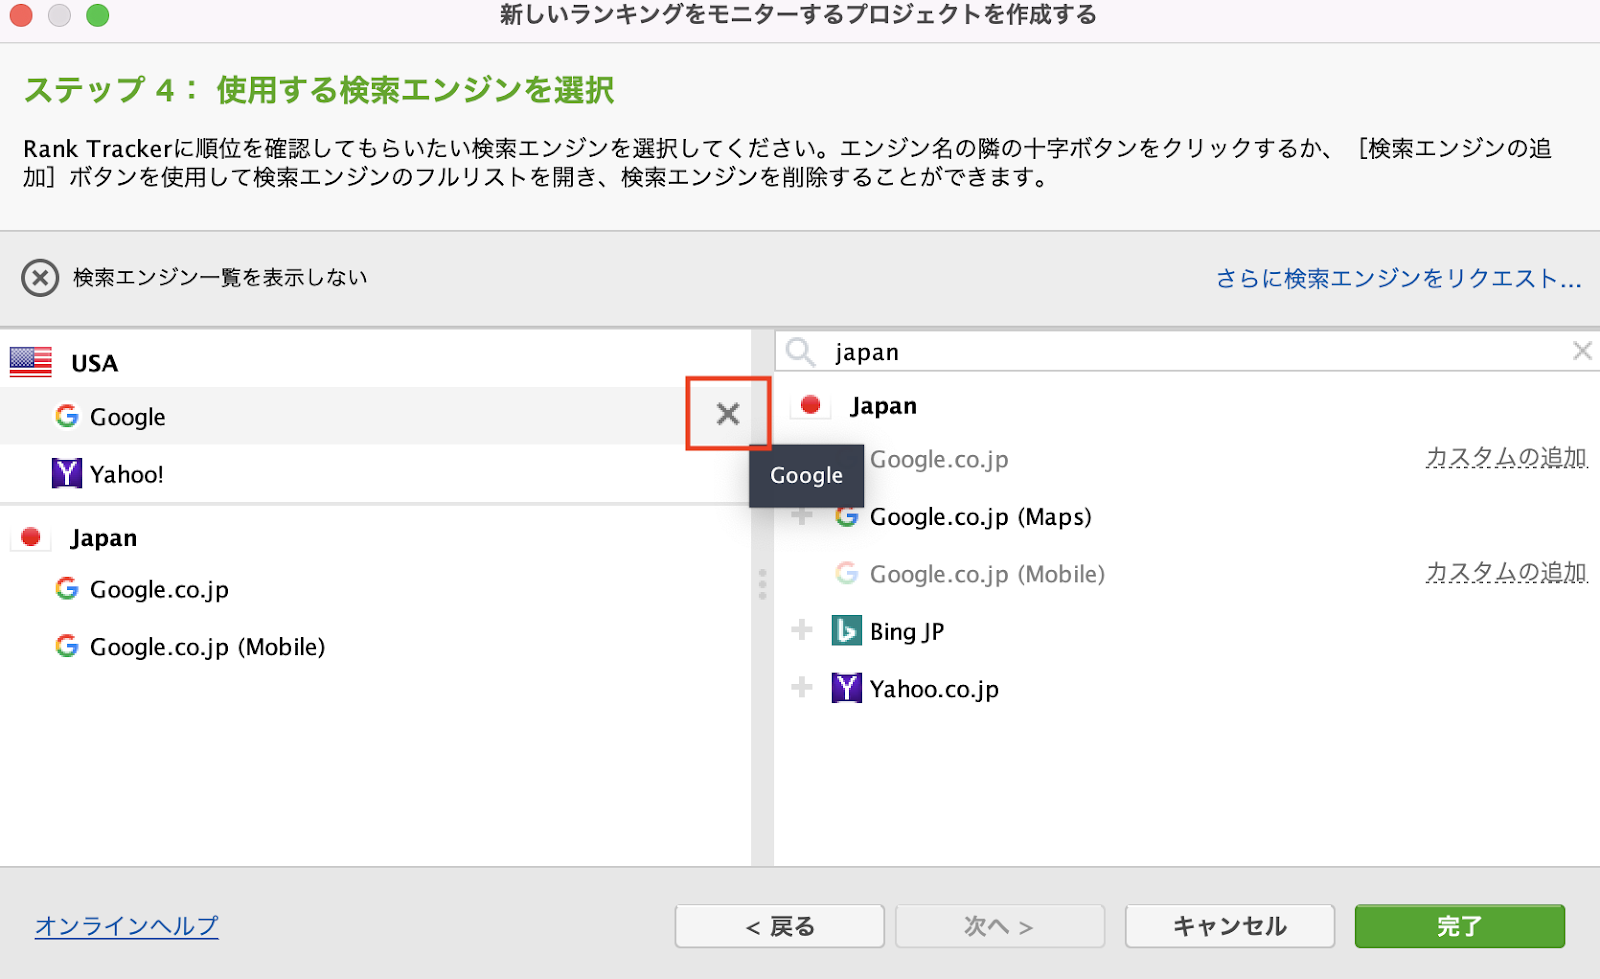Click Google.co.jp logo in selected list
The width and height of the screenshot is (1600, 979).
[67, 589]
